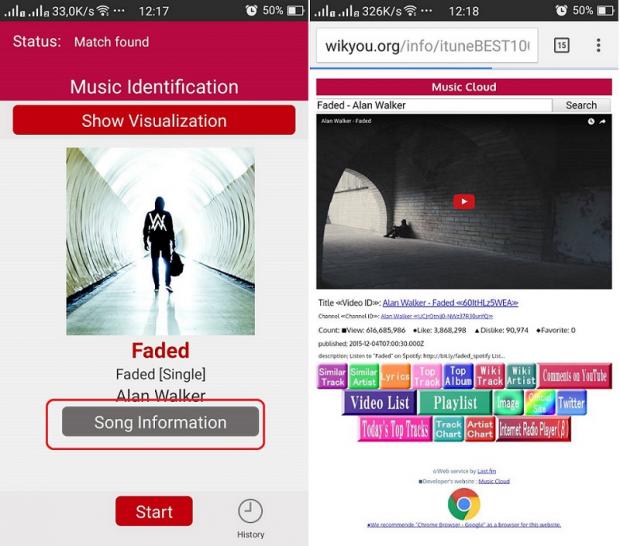Image resolution: width=620 pixels, height=546 pixels.
Task: Tap the video share arrow icon
Action: pos(602,121)
